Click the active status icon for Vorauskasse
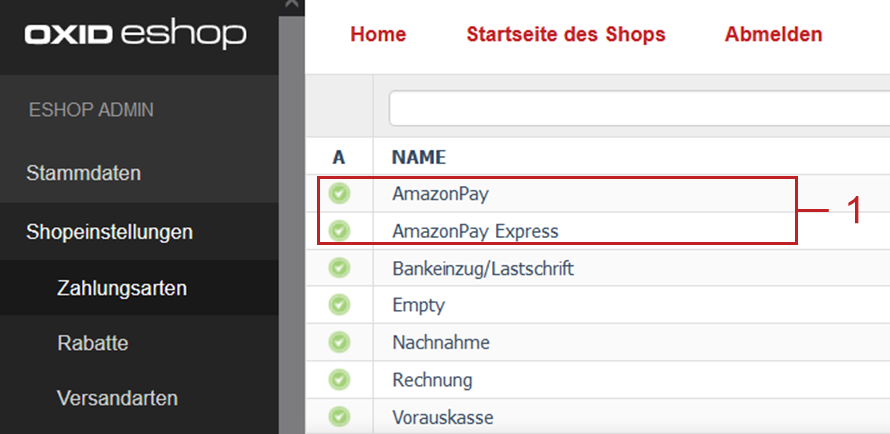The image size is (890, 434). pyautogui.click(x=339, y=416)
